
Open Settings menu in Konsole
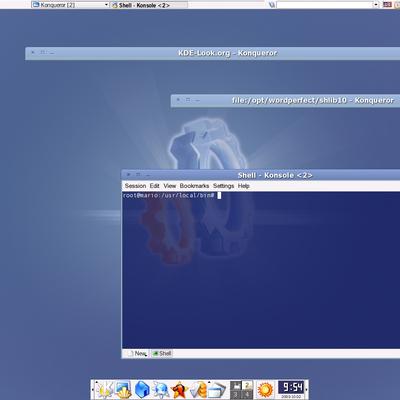click(223, 186)
